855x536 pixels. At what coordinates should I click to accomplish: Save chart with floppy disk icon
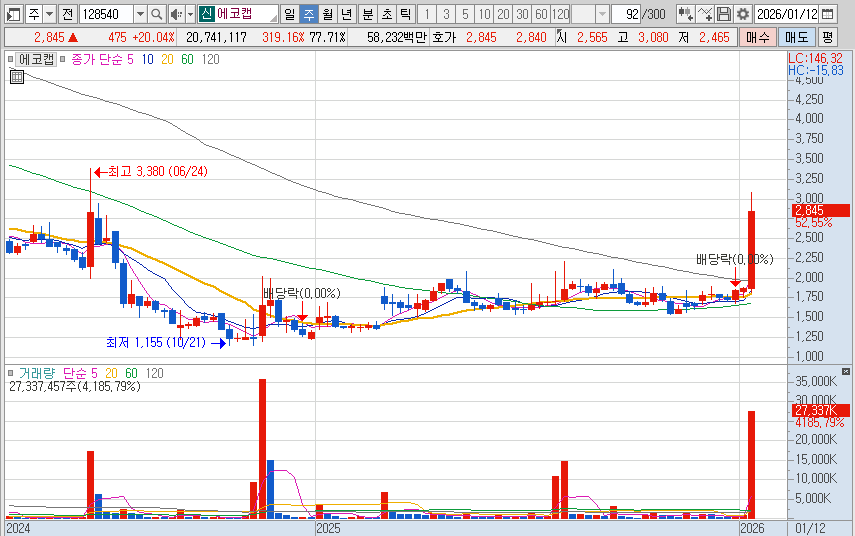coord(724,14)
